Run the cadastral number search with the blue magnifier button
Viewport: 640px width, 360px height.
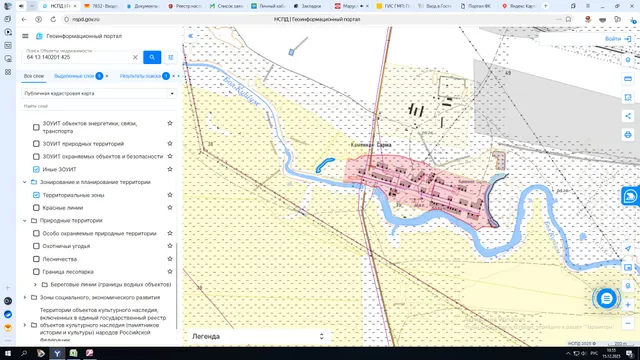click(x=152, y=57)
